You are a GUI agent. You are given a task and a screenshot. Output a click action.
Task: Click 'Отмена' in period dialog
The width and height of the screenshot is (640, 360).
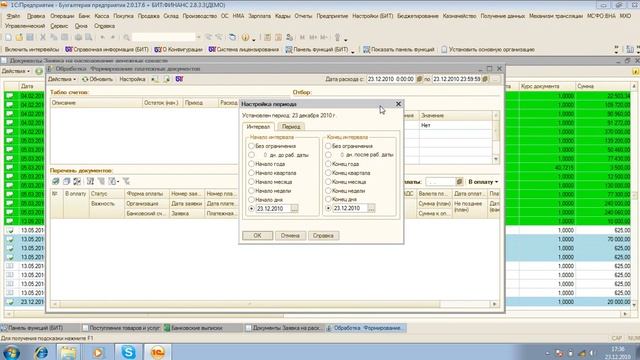click(x=290, y=236)
